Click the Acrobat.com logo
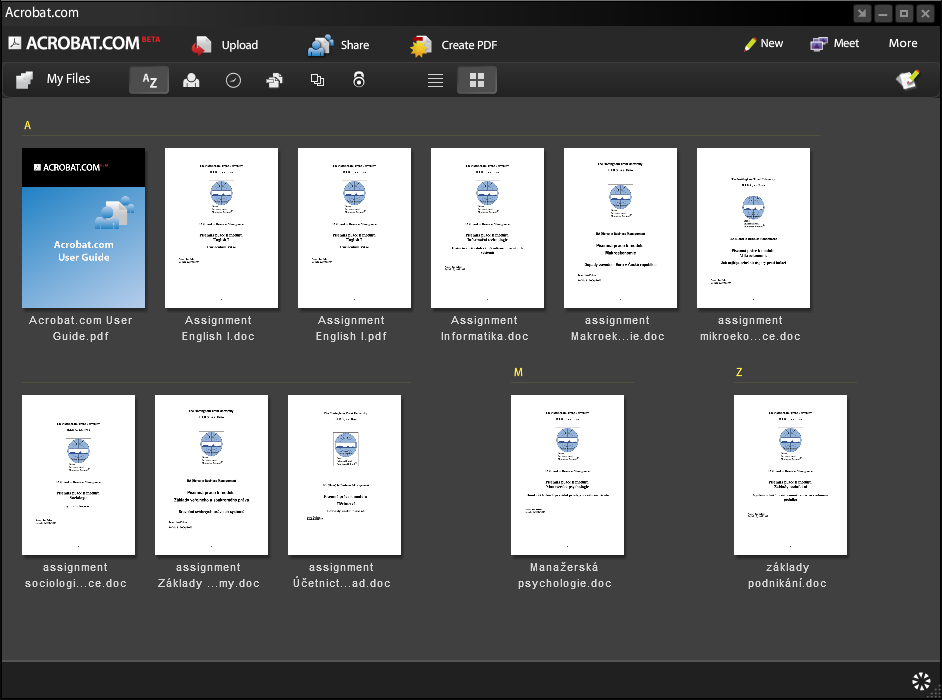 84,43
